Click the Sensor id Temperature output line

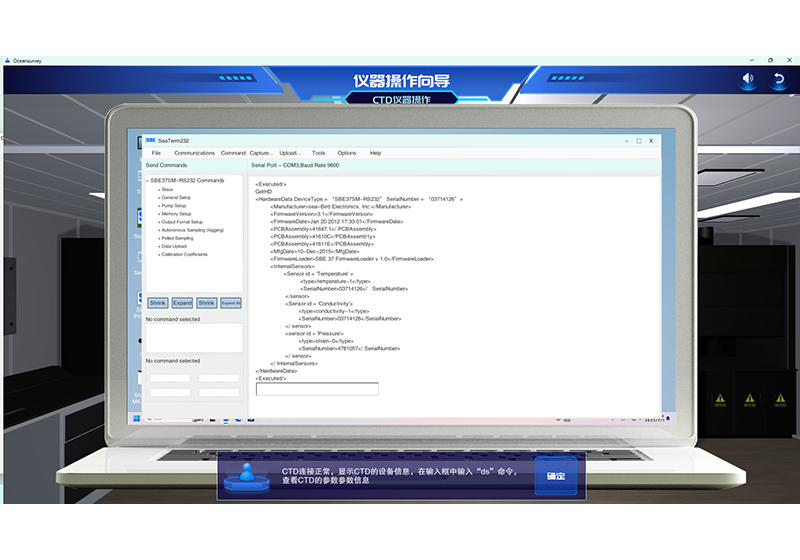318,274
